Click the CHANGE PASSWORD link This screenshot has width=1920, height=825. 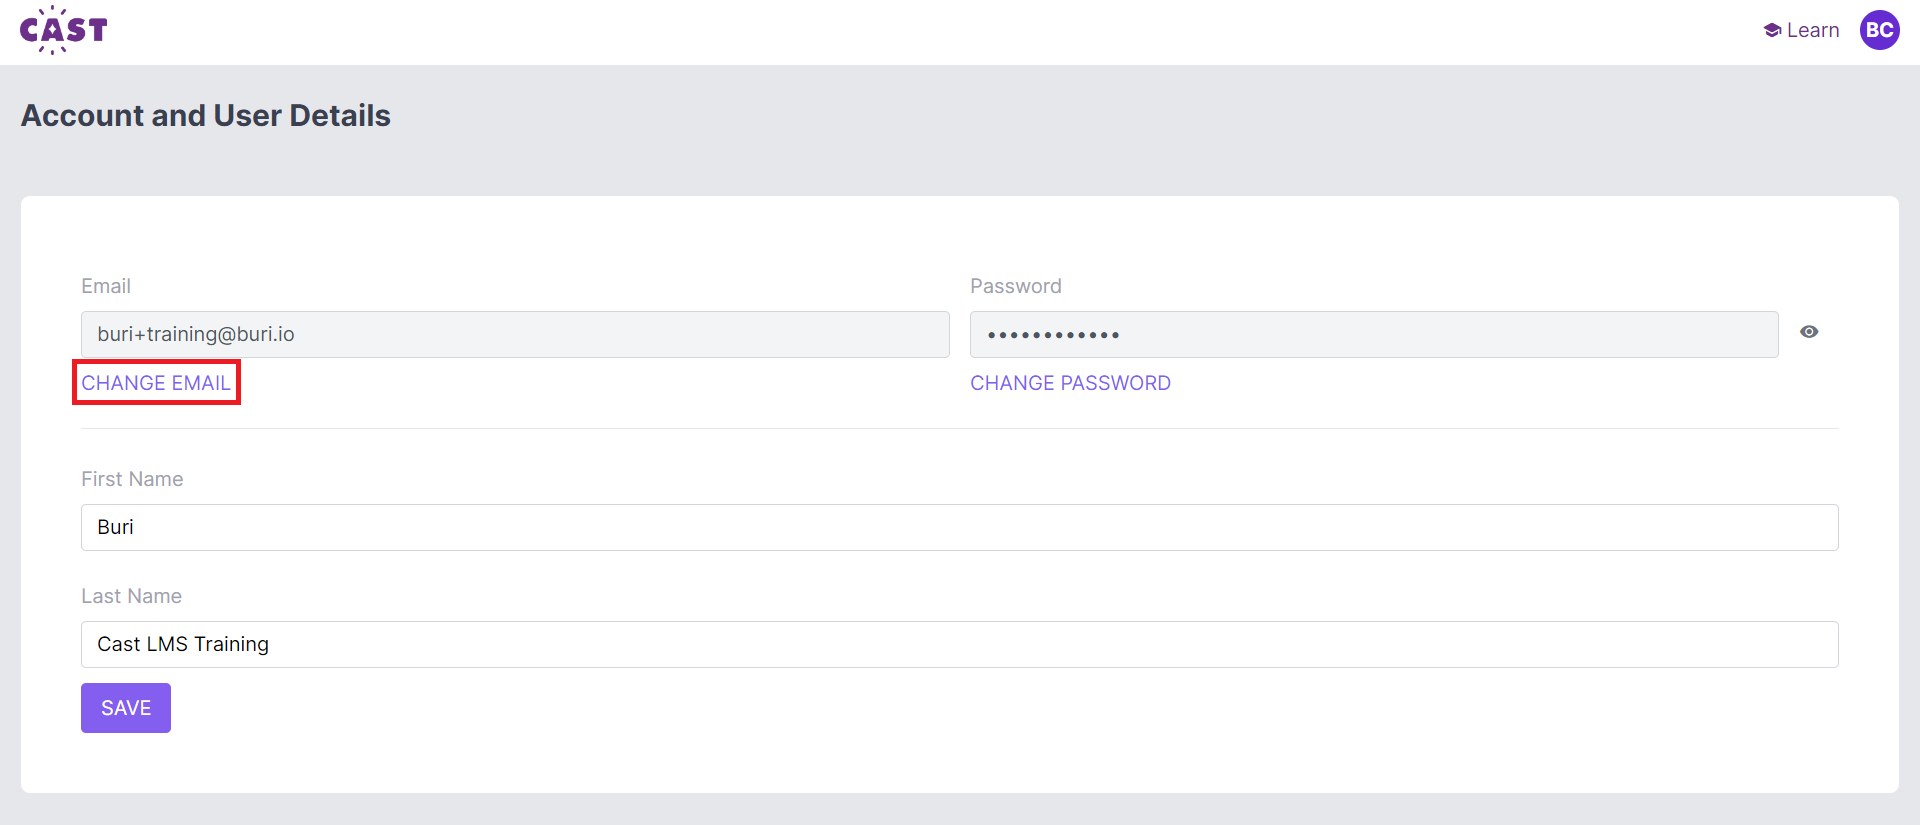click(1070, 383)
